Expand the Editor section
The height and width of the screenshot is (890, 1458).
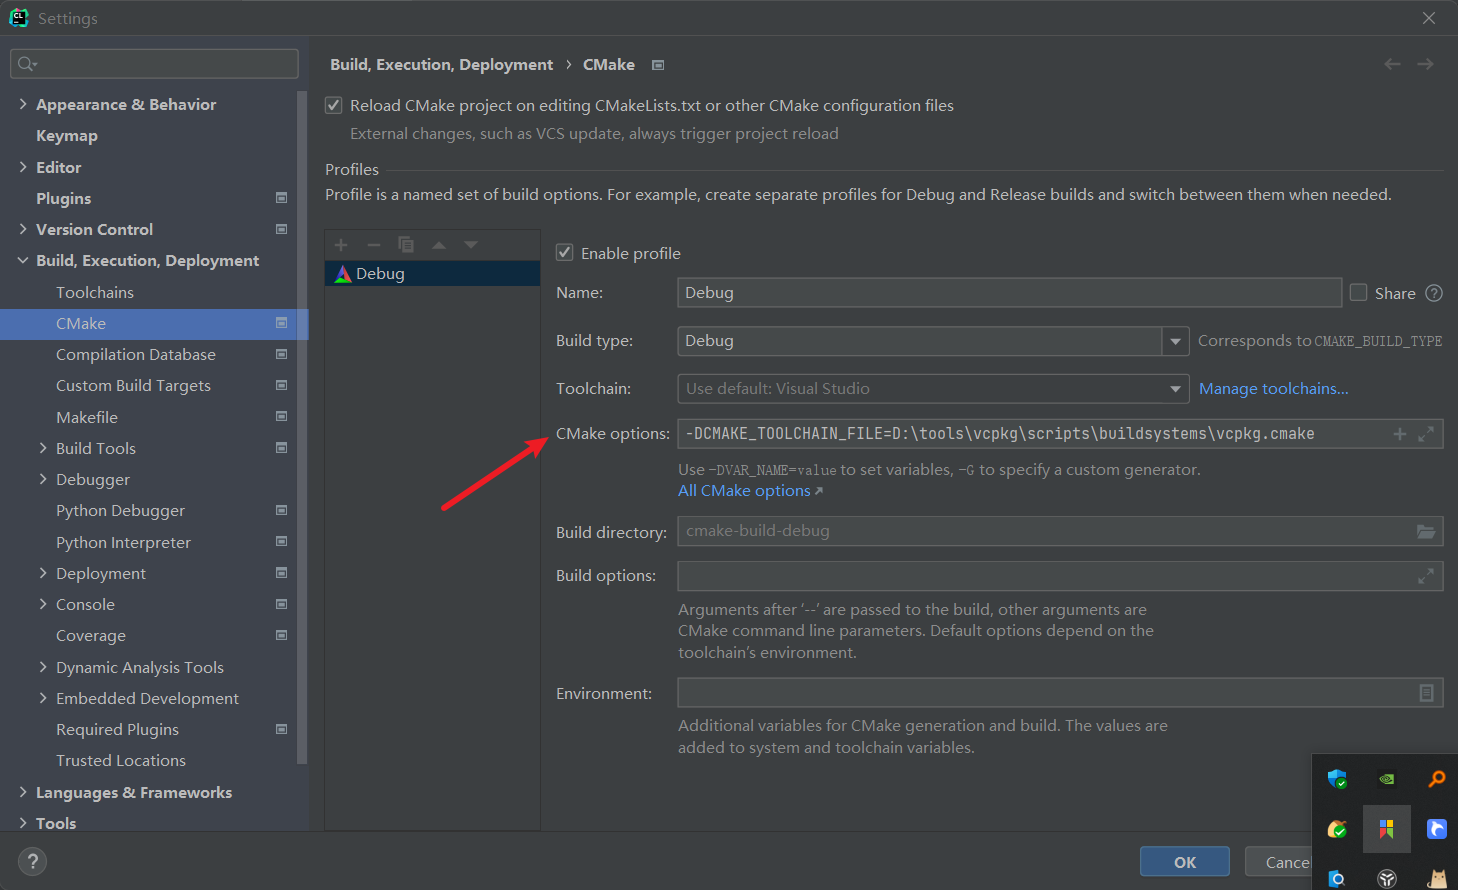[x=23, y=167]
